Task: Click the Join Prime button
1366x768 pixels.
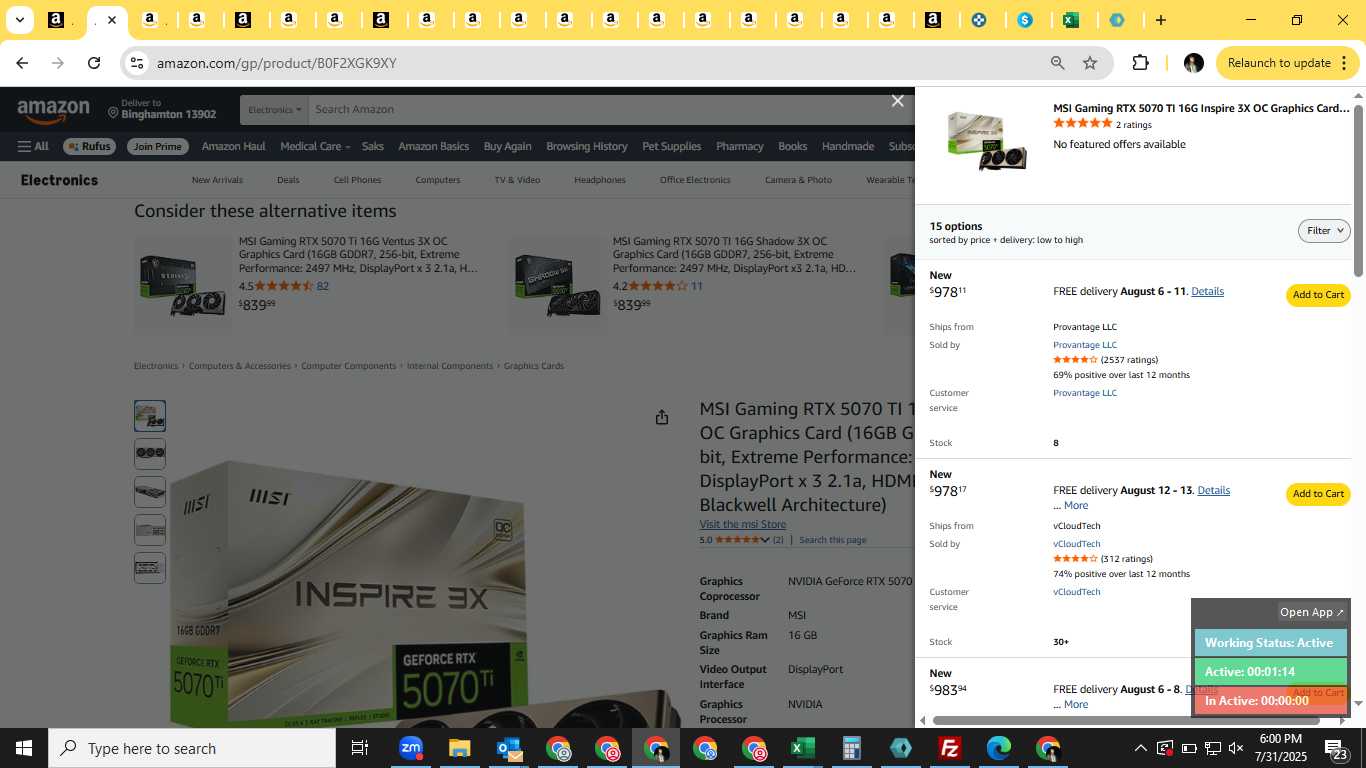Action: [x=158, y=146]
